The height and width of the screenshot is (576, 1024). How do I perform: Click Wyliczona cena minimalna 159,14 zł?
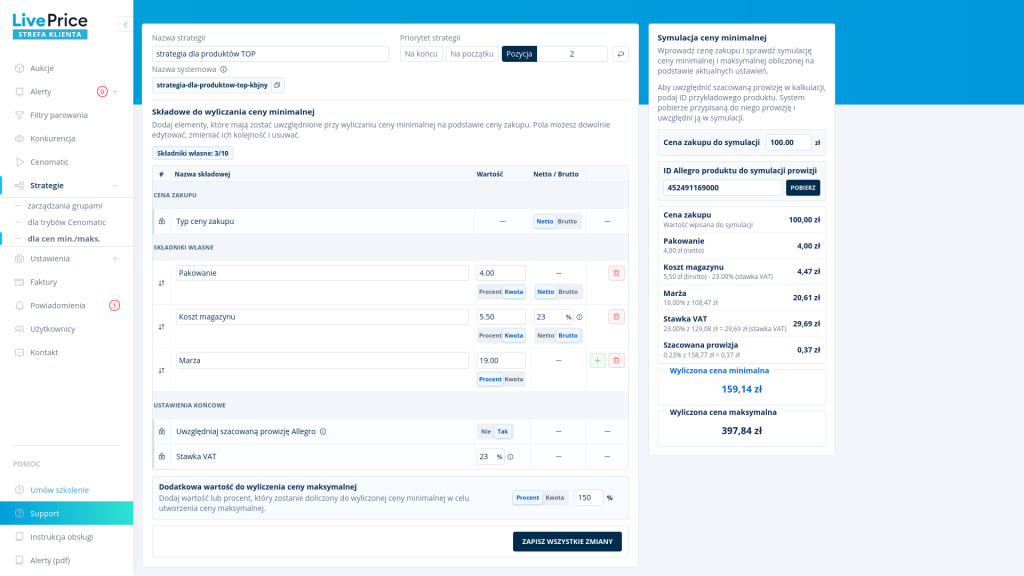741,389
